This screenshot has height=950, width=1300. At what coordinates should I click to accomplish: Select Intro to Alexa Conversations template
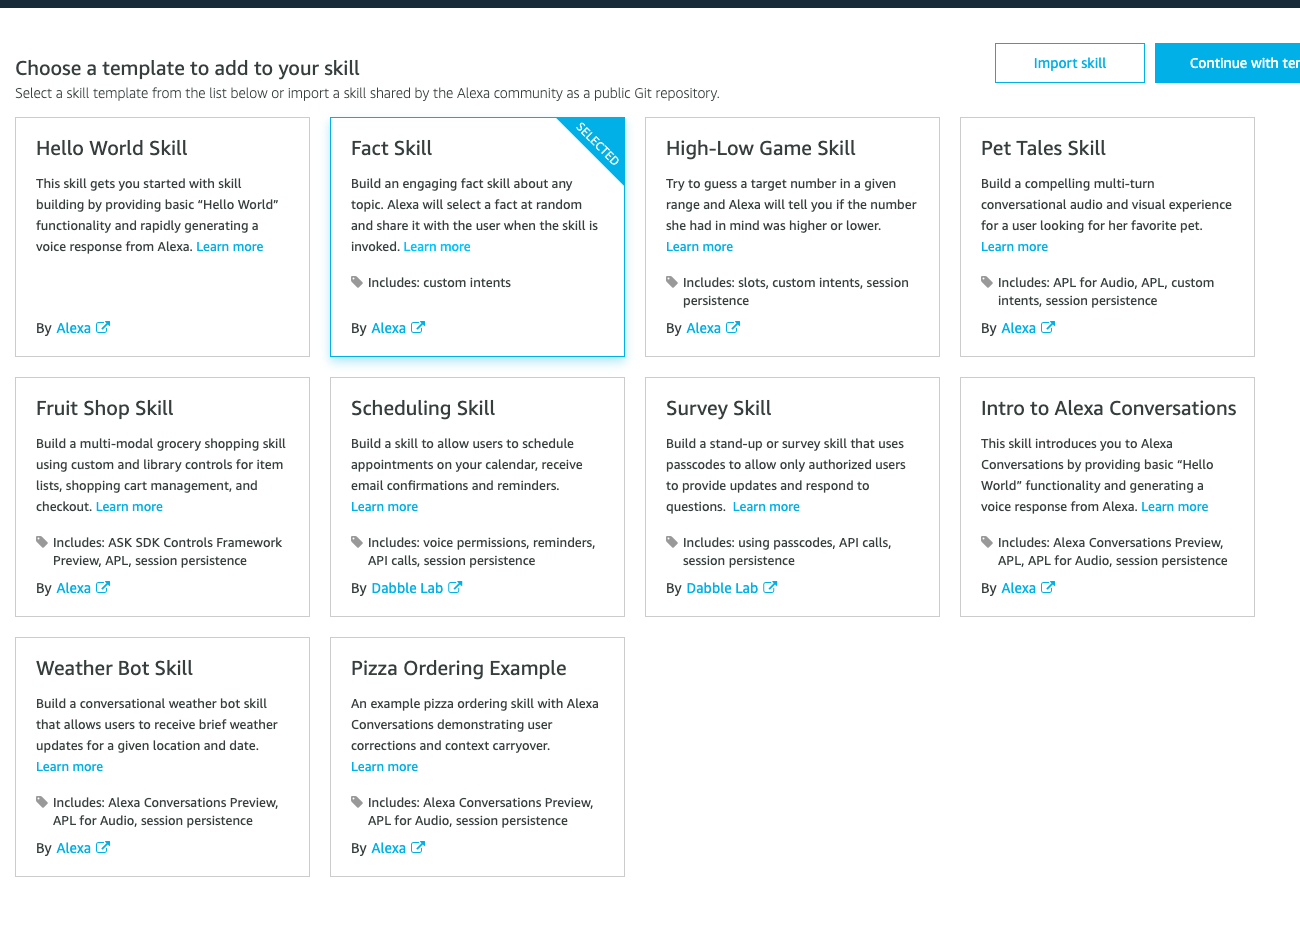[x=1107, y=497]
